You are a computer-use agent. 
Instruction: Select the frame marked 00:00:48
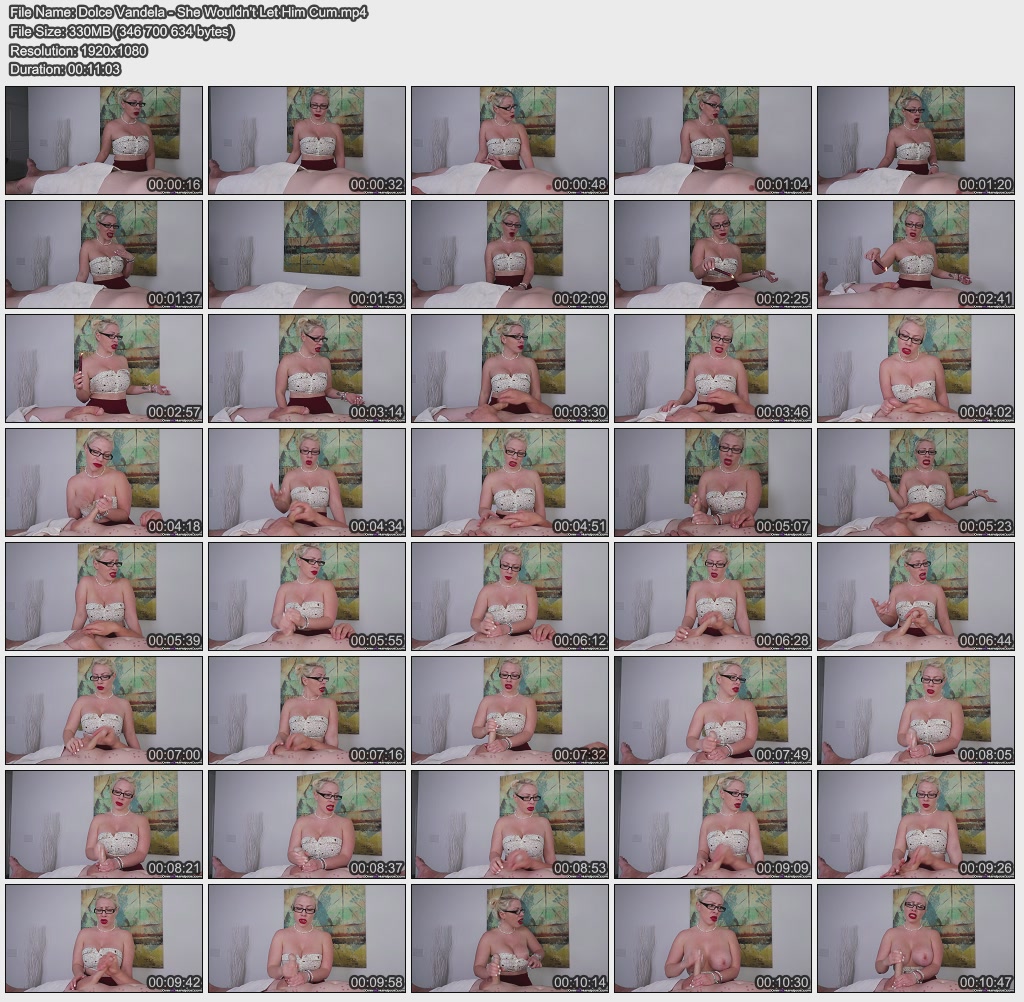(510, 140)
